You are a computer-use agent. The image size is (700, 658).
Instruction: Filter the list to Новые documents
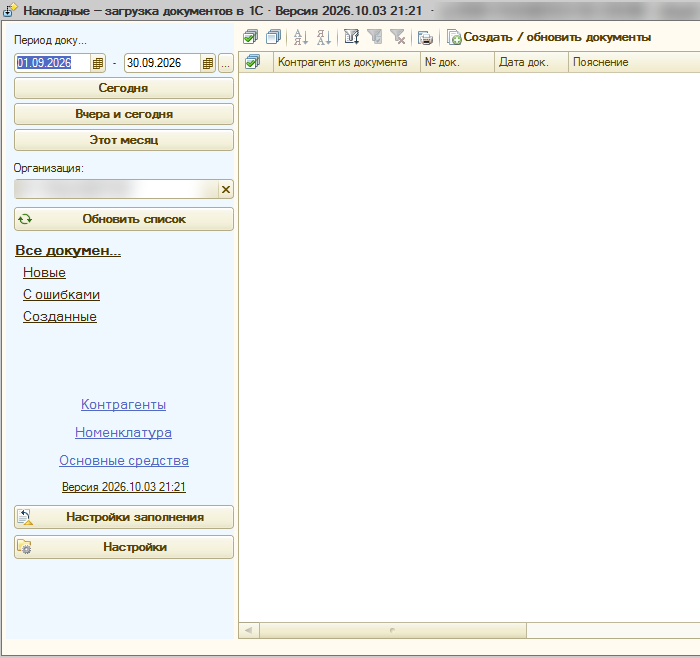click(x=44, y=272)
